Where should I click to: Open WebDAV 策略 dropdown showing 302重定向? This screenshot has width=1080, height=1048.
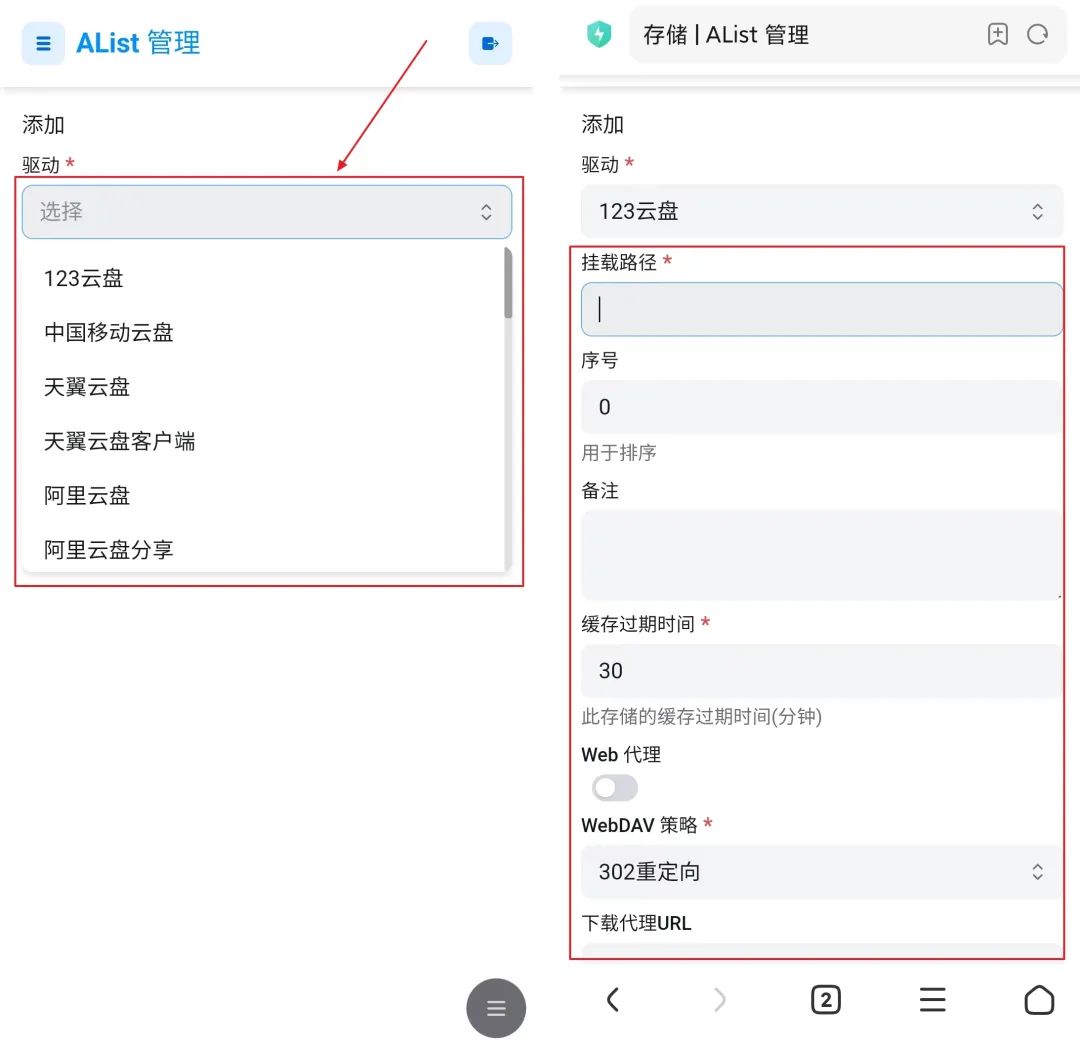point(822,872)
